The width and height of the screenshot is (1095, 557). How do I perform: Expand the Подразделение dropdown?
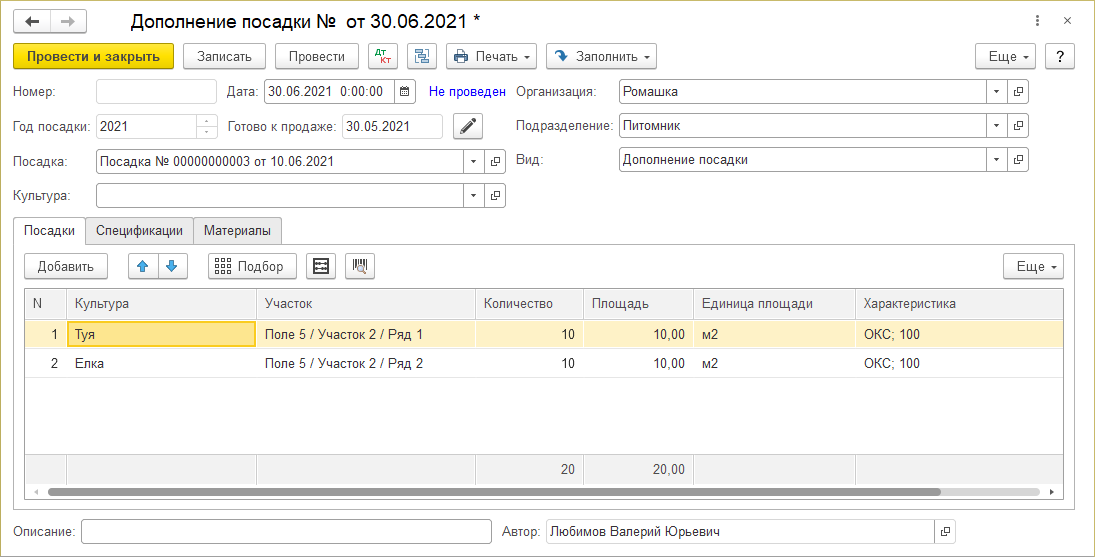coord(997,126)
